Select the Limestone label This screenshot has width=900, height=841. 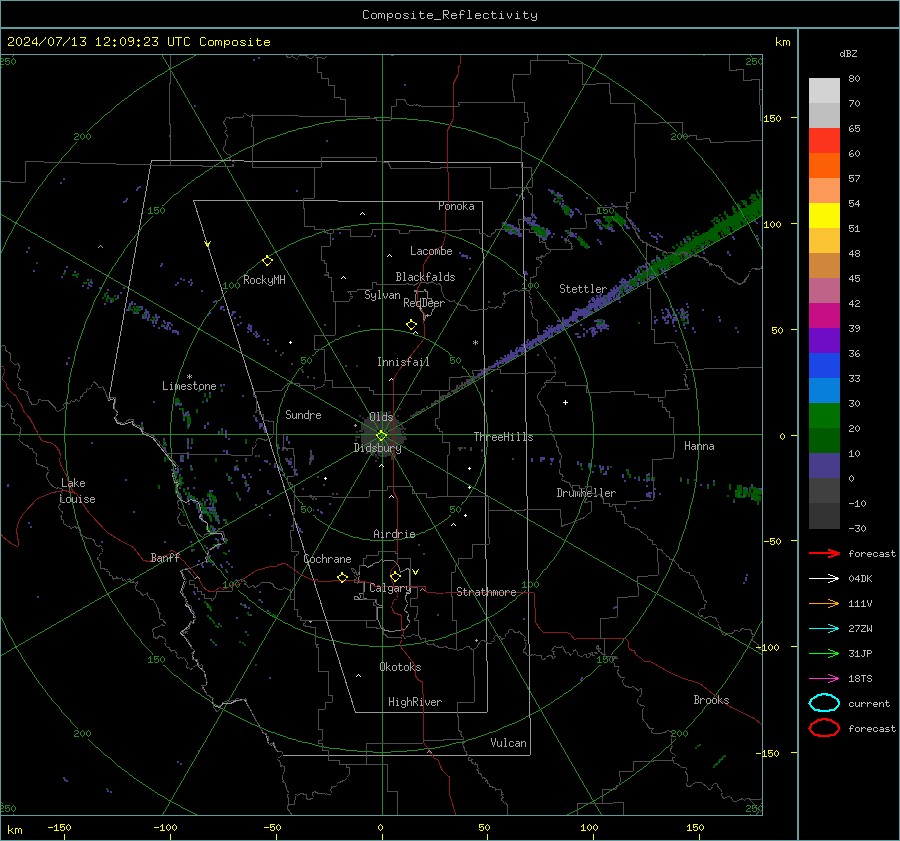coord(189,386)
